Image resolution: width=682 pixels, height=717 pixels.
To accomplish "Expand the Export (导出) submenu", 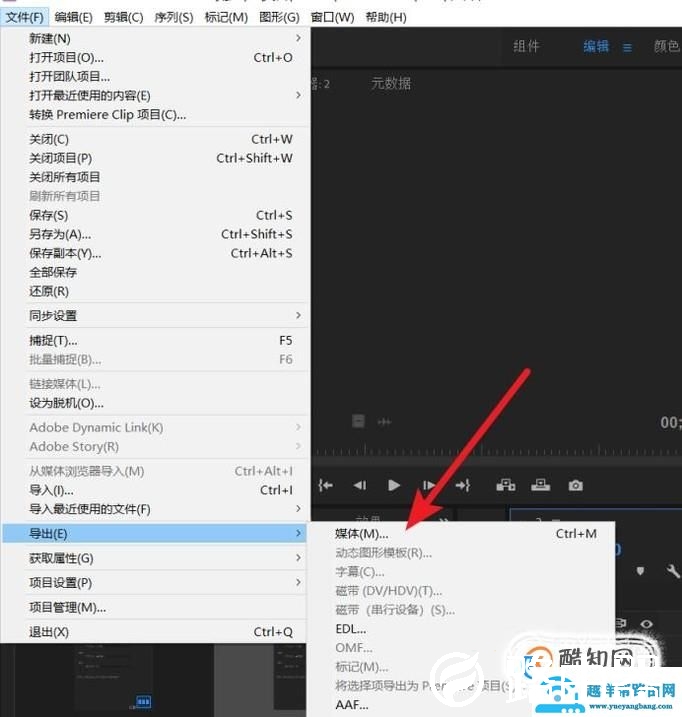I will coord(155,534).
